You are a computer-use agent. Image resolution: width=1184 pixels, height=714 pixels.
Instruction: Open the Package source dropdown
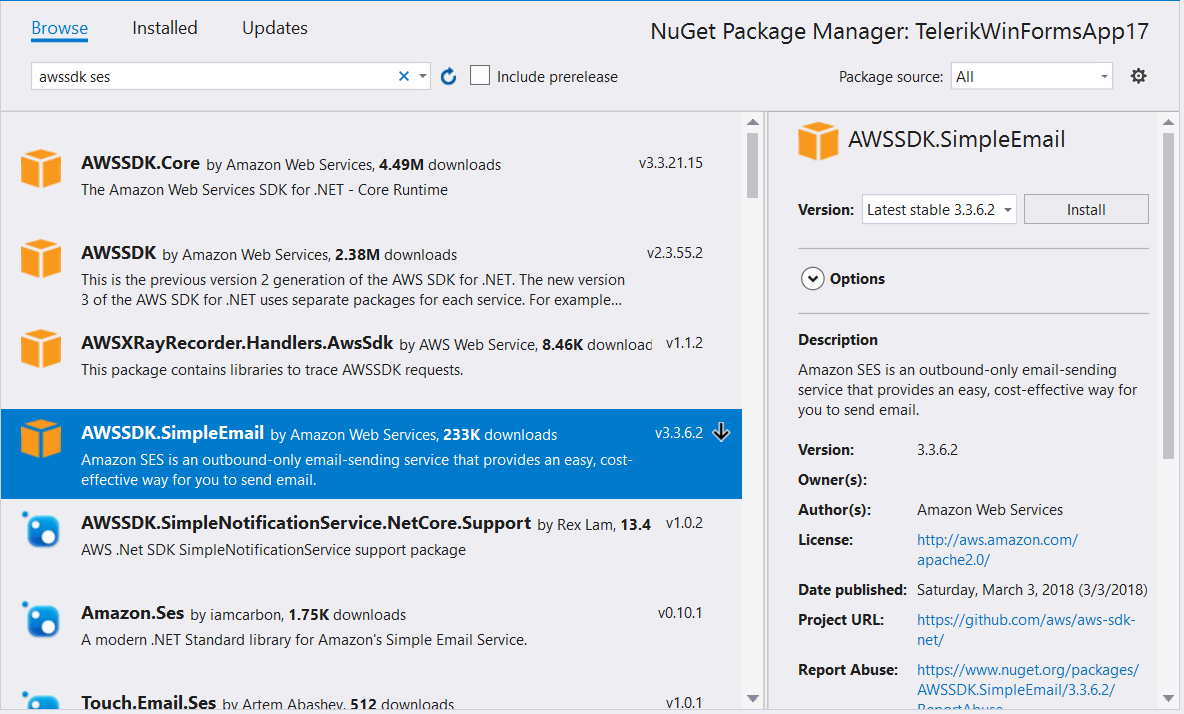tap(1033, 76)
